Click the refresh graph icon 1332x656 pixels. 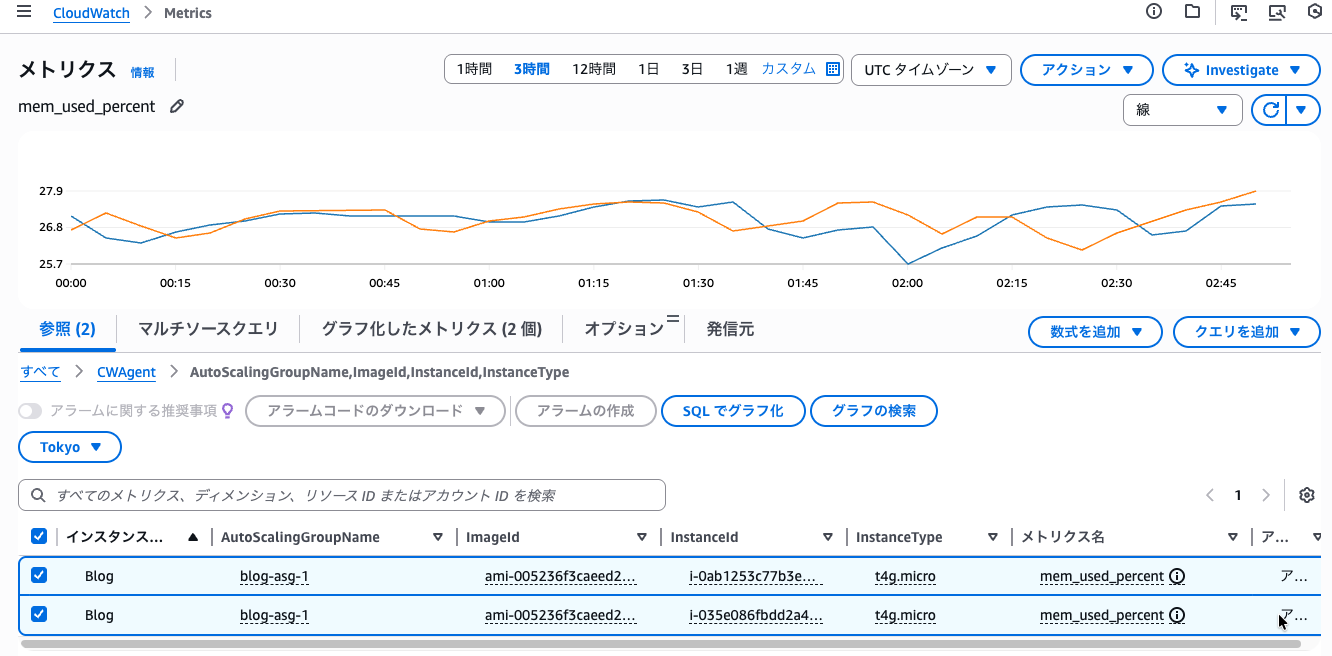coord(1270,110)
